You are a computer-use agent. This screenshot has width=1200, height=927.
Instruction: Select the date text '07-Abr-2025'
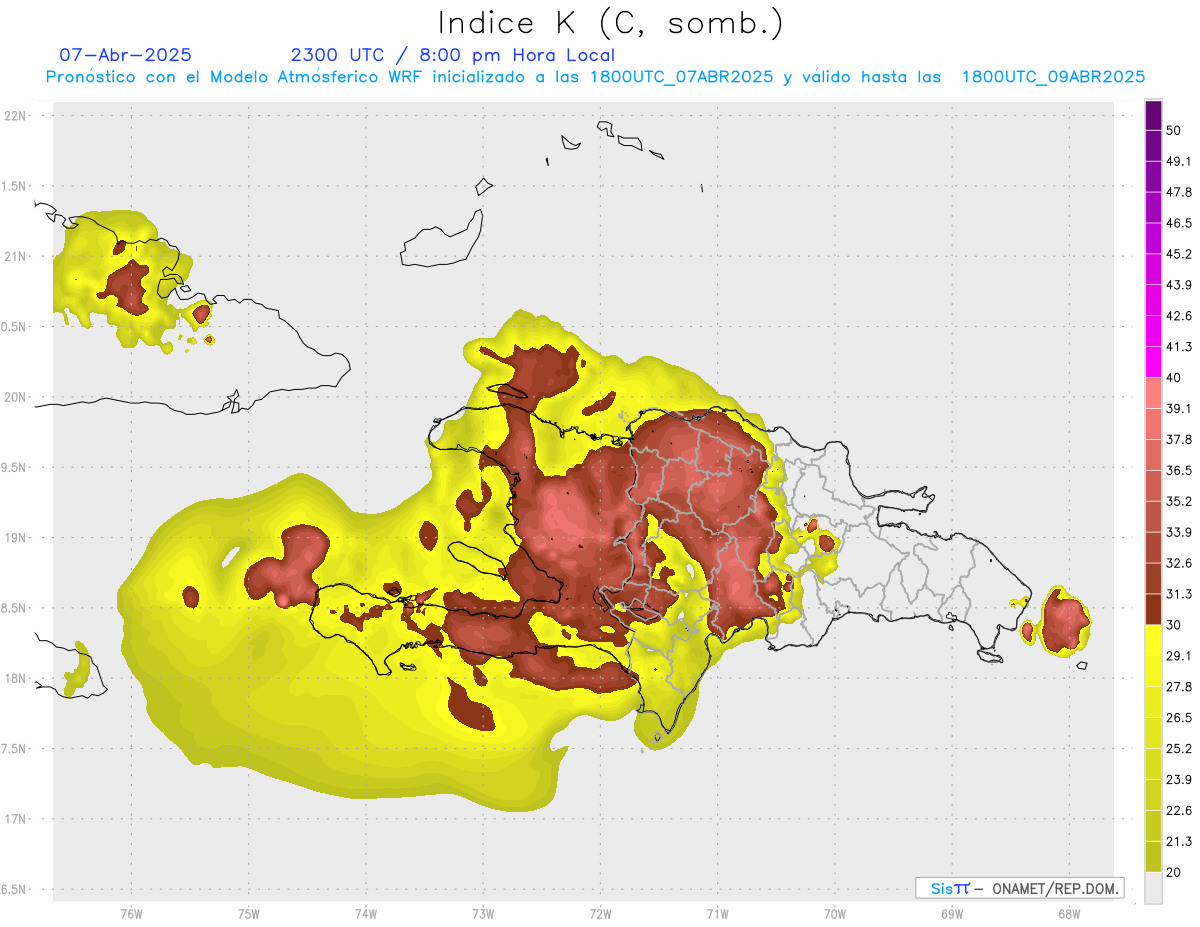(126, 55)
